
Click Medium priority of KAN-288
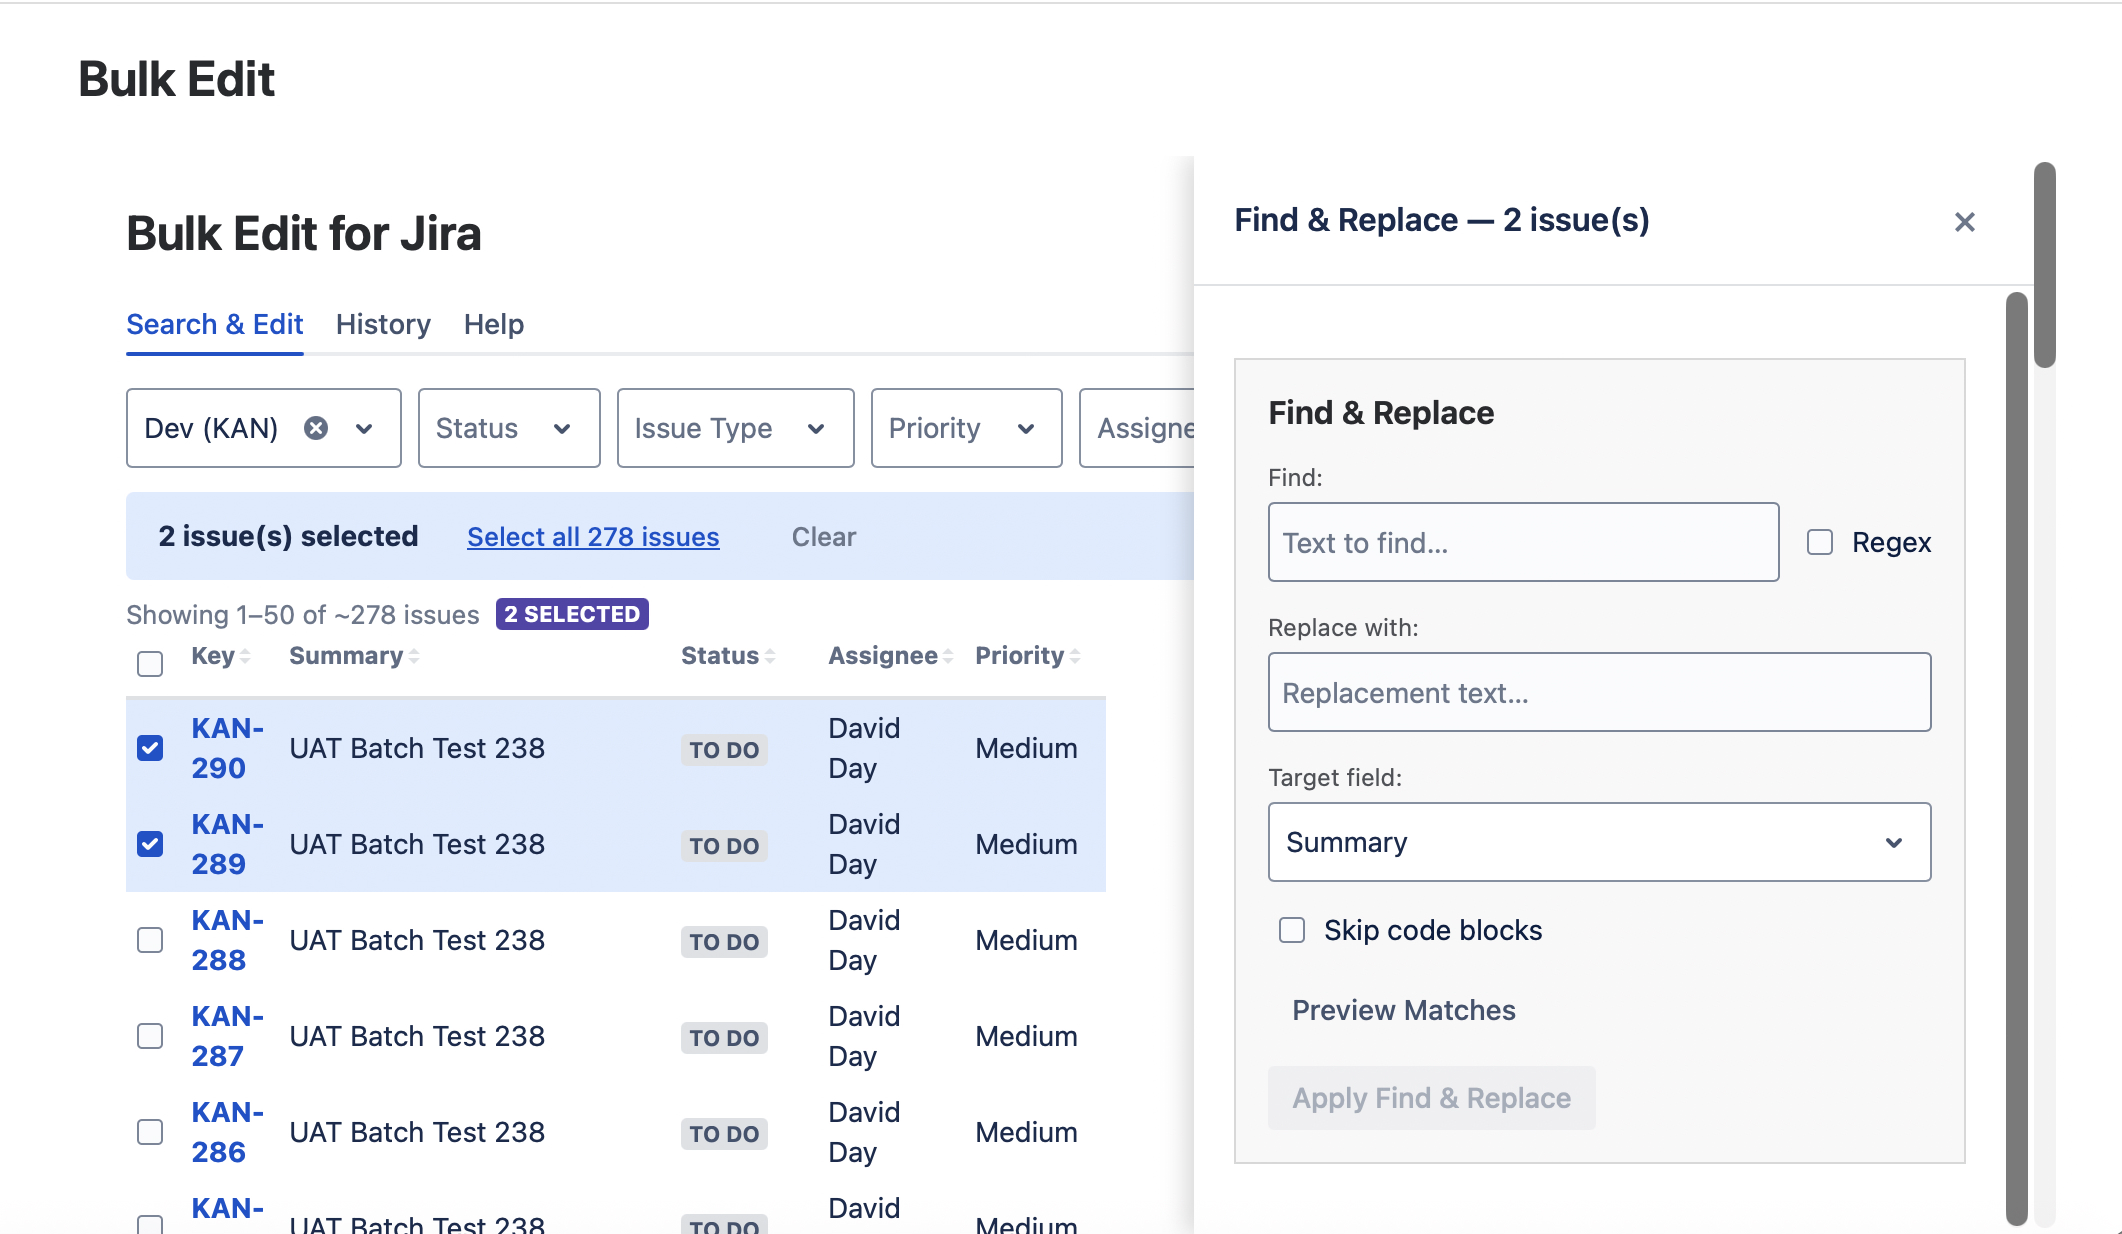click(1026, 940)
